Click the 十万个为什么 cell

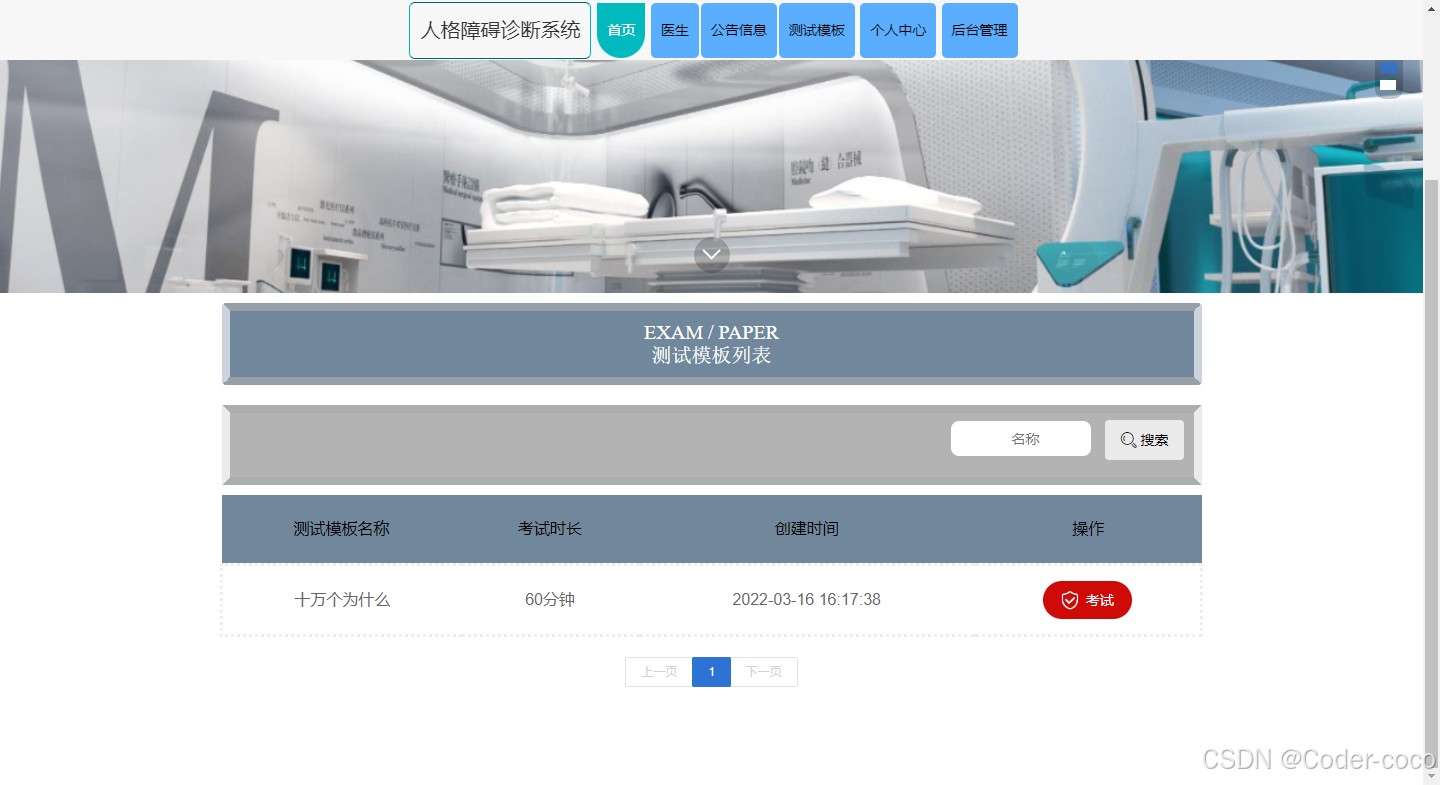click(x=342, y=600)
